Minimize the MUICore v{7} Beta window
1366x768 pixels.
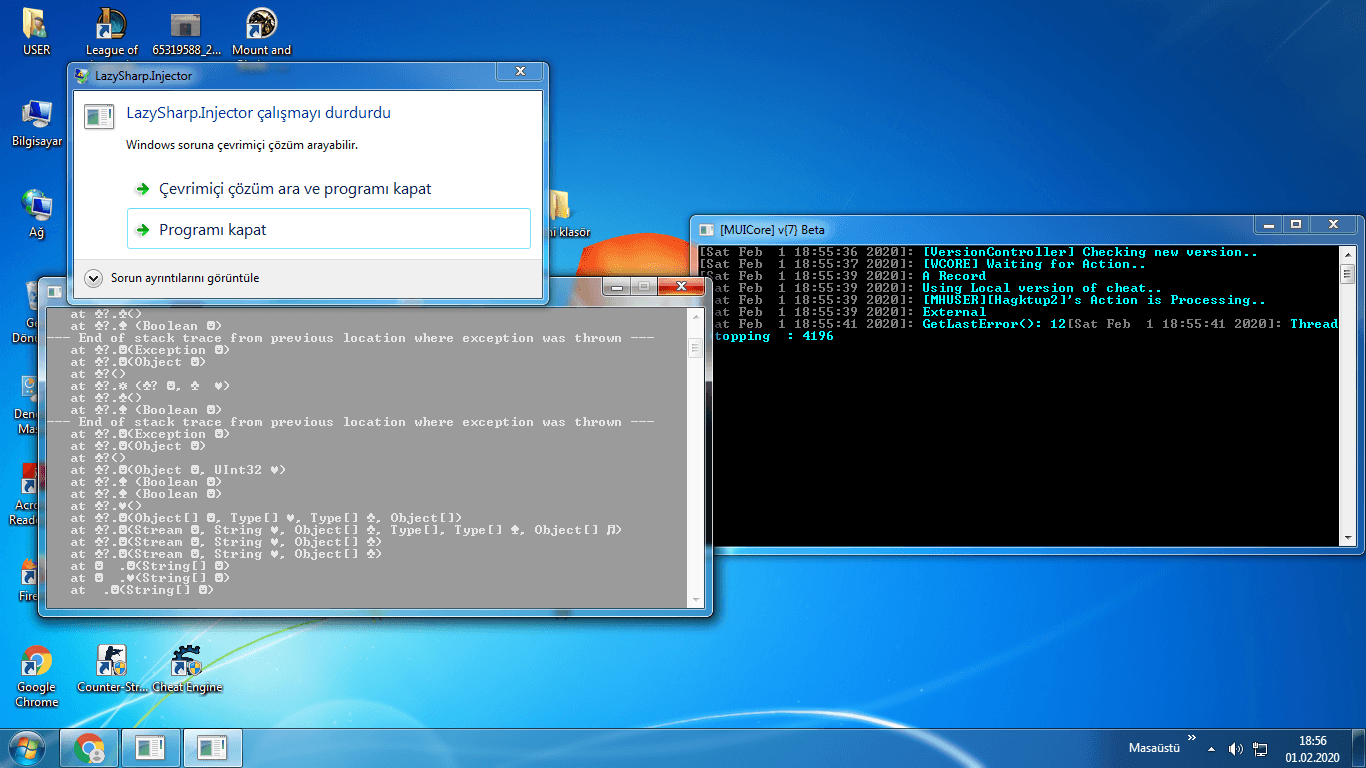(x=1269, y=225)
